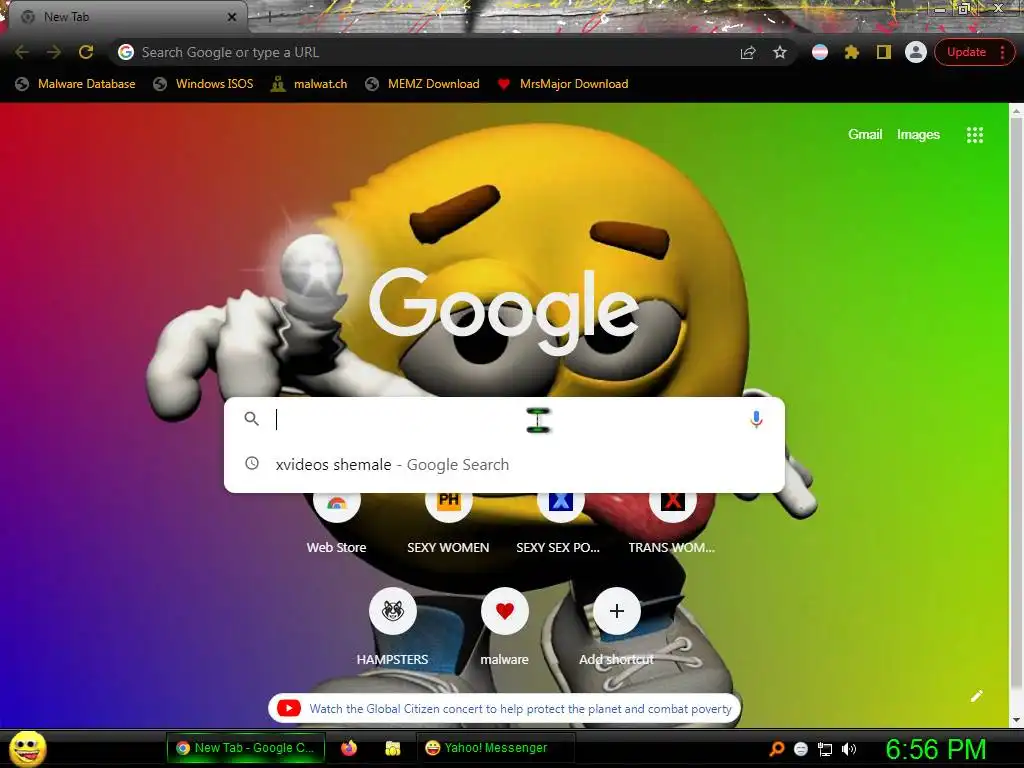Open the HAMPSTERS shortcut
The image size is (1024, 768).
(x=392, y=626)
